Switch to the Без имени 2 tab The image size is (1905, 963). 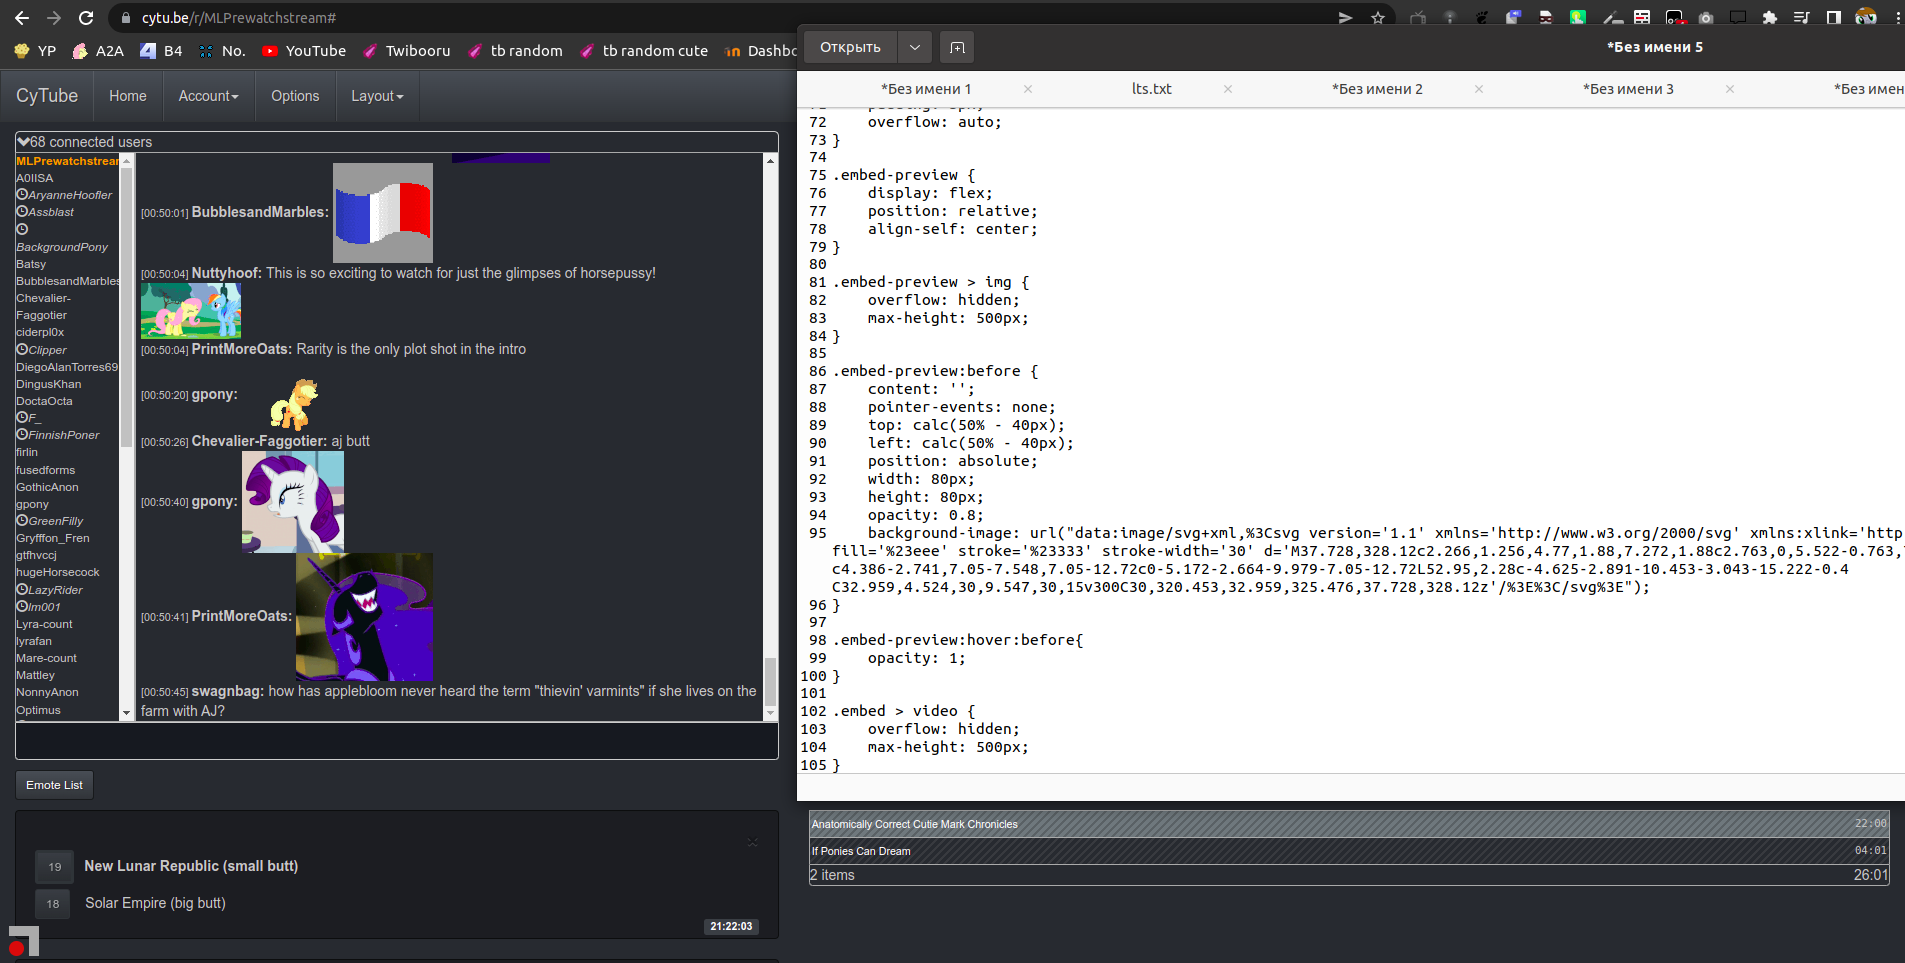tap(1377, 89)
